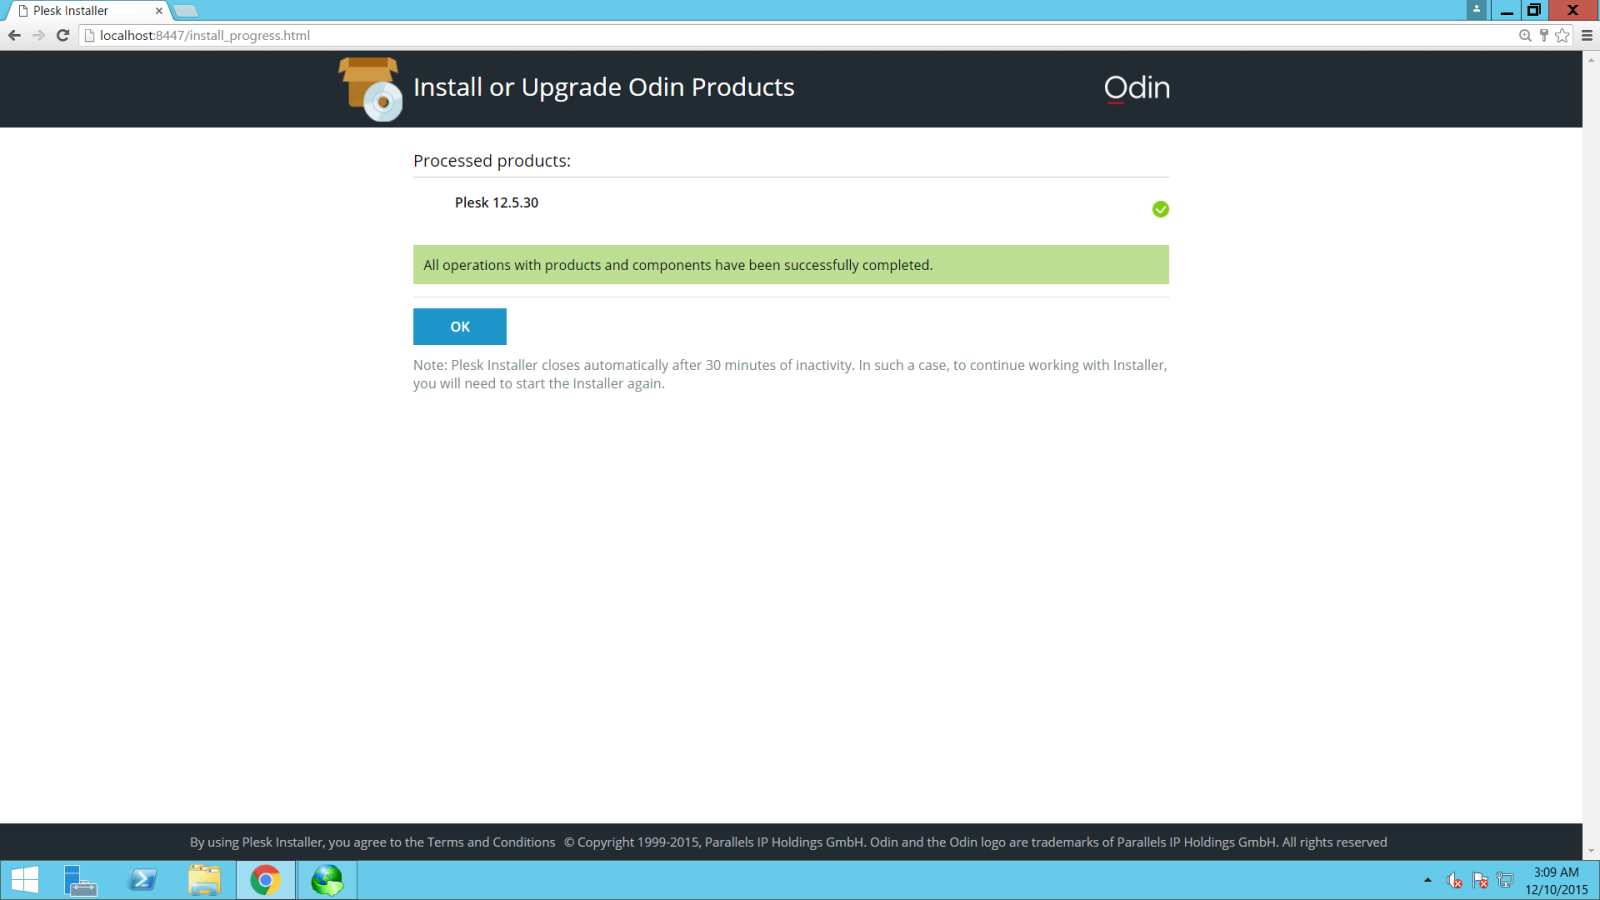Bookmark this page with the star icon
The image size is (1600, 900).
pos(1562,35)
